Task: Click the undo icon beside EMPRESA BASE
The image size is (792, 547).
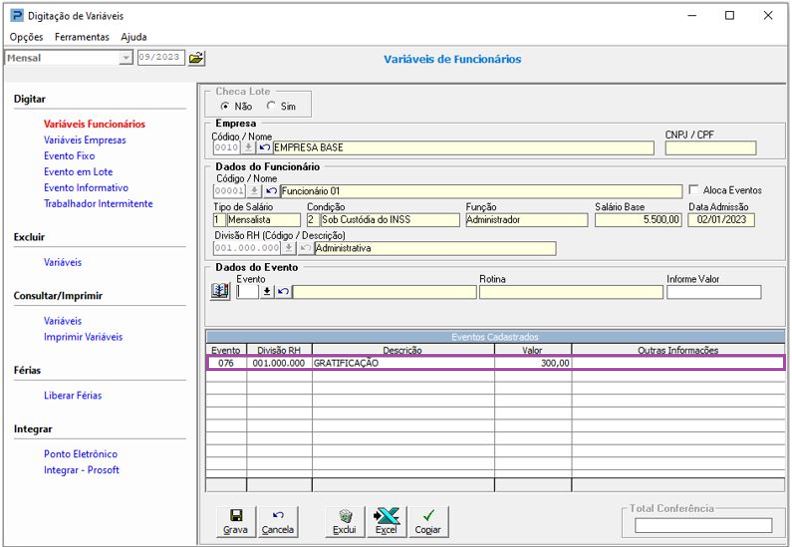Action: [x=264, y=147]
